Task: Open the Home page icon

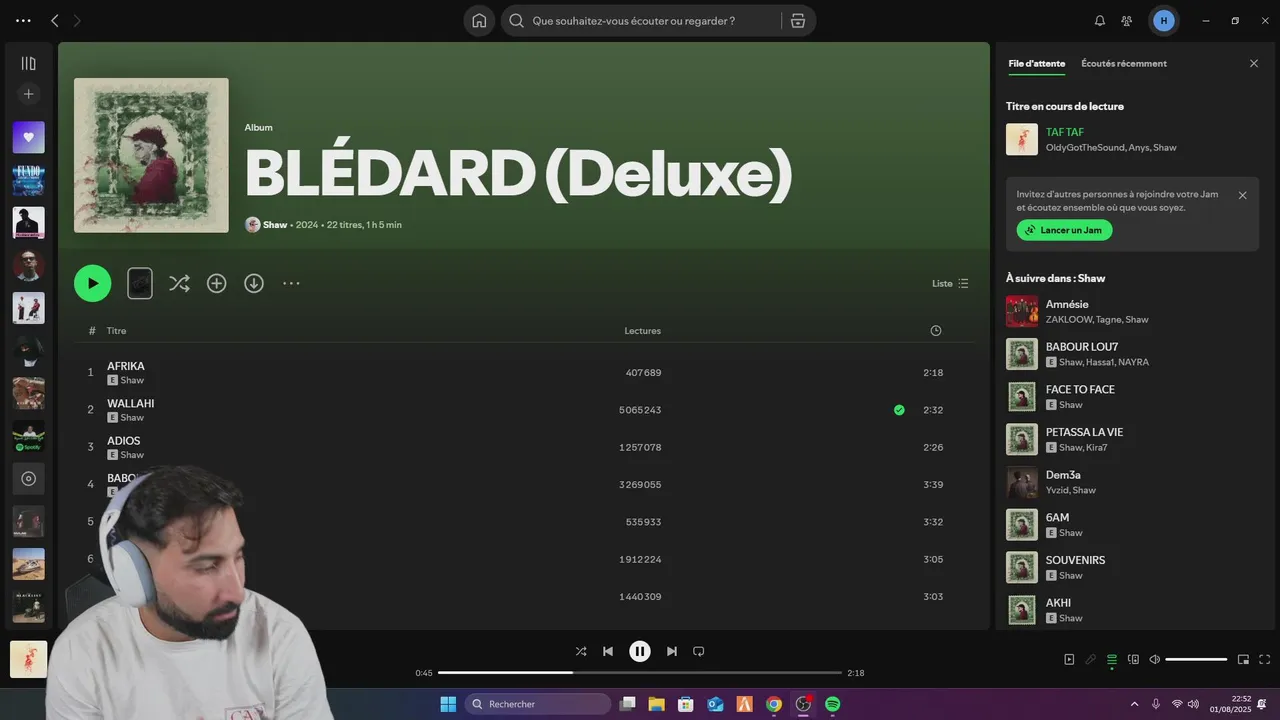Action: pyautogui.click(x=479, y=20)
